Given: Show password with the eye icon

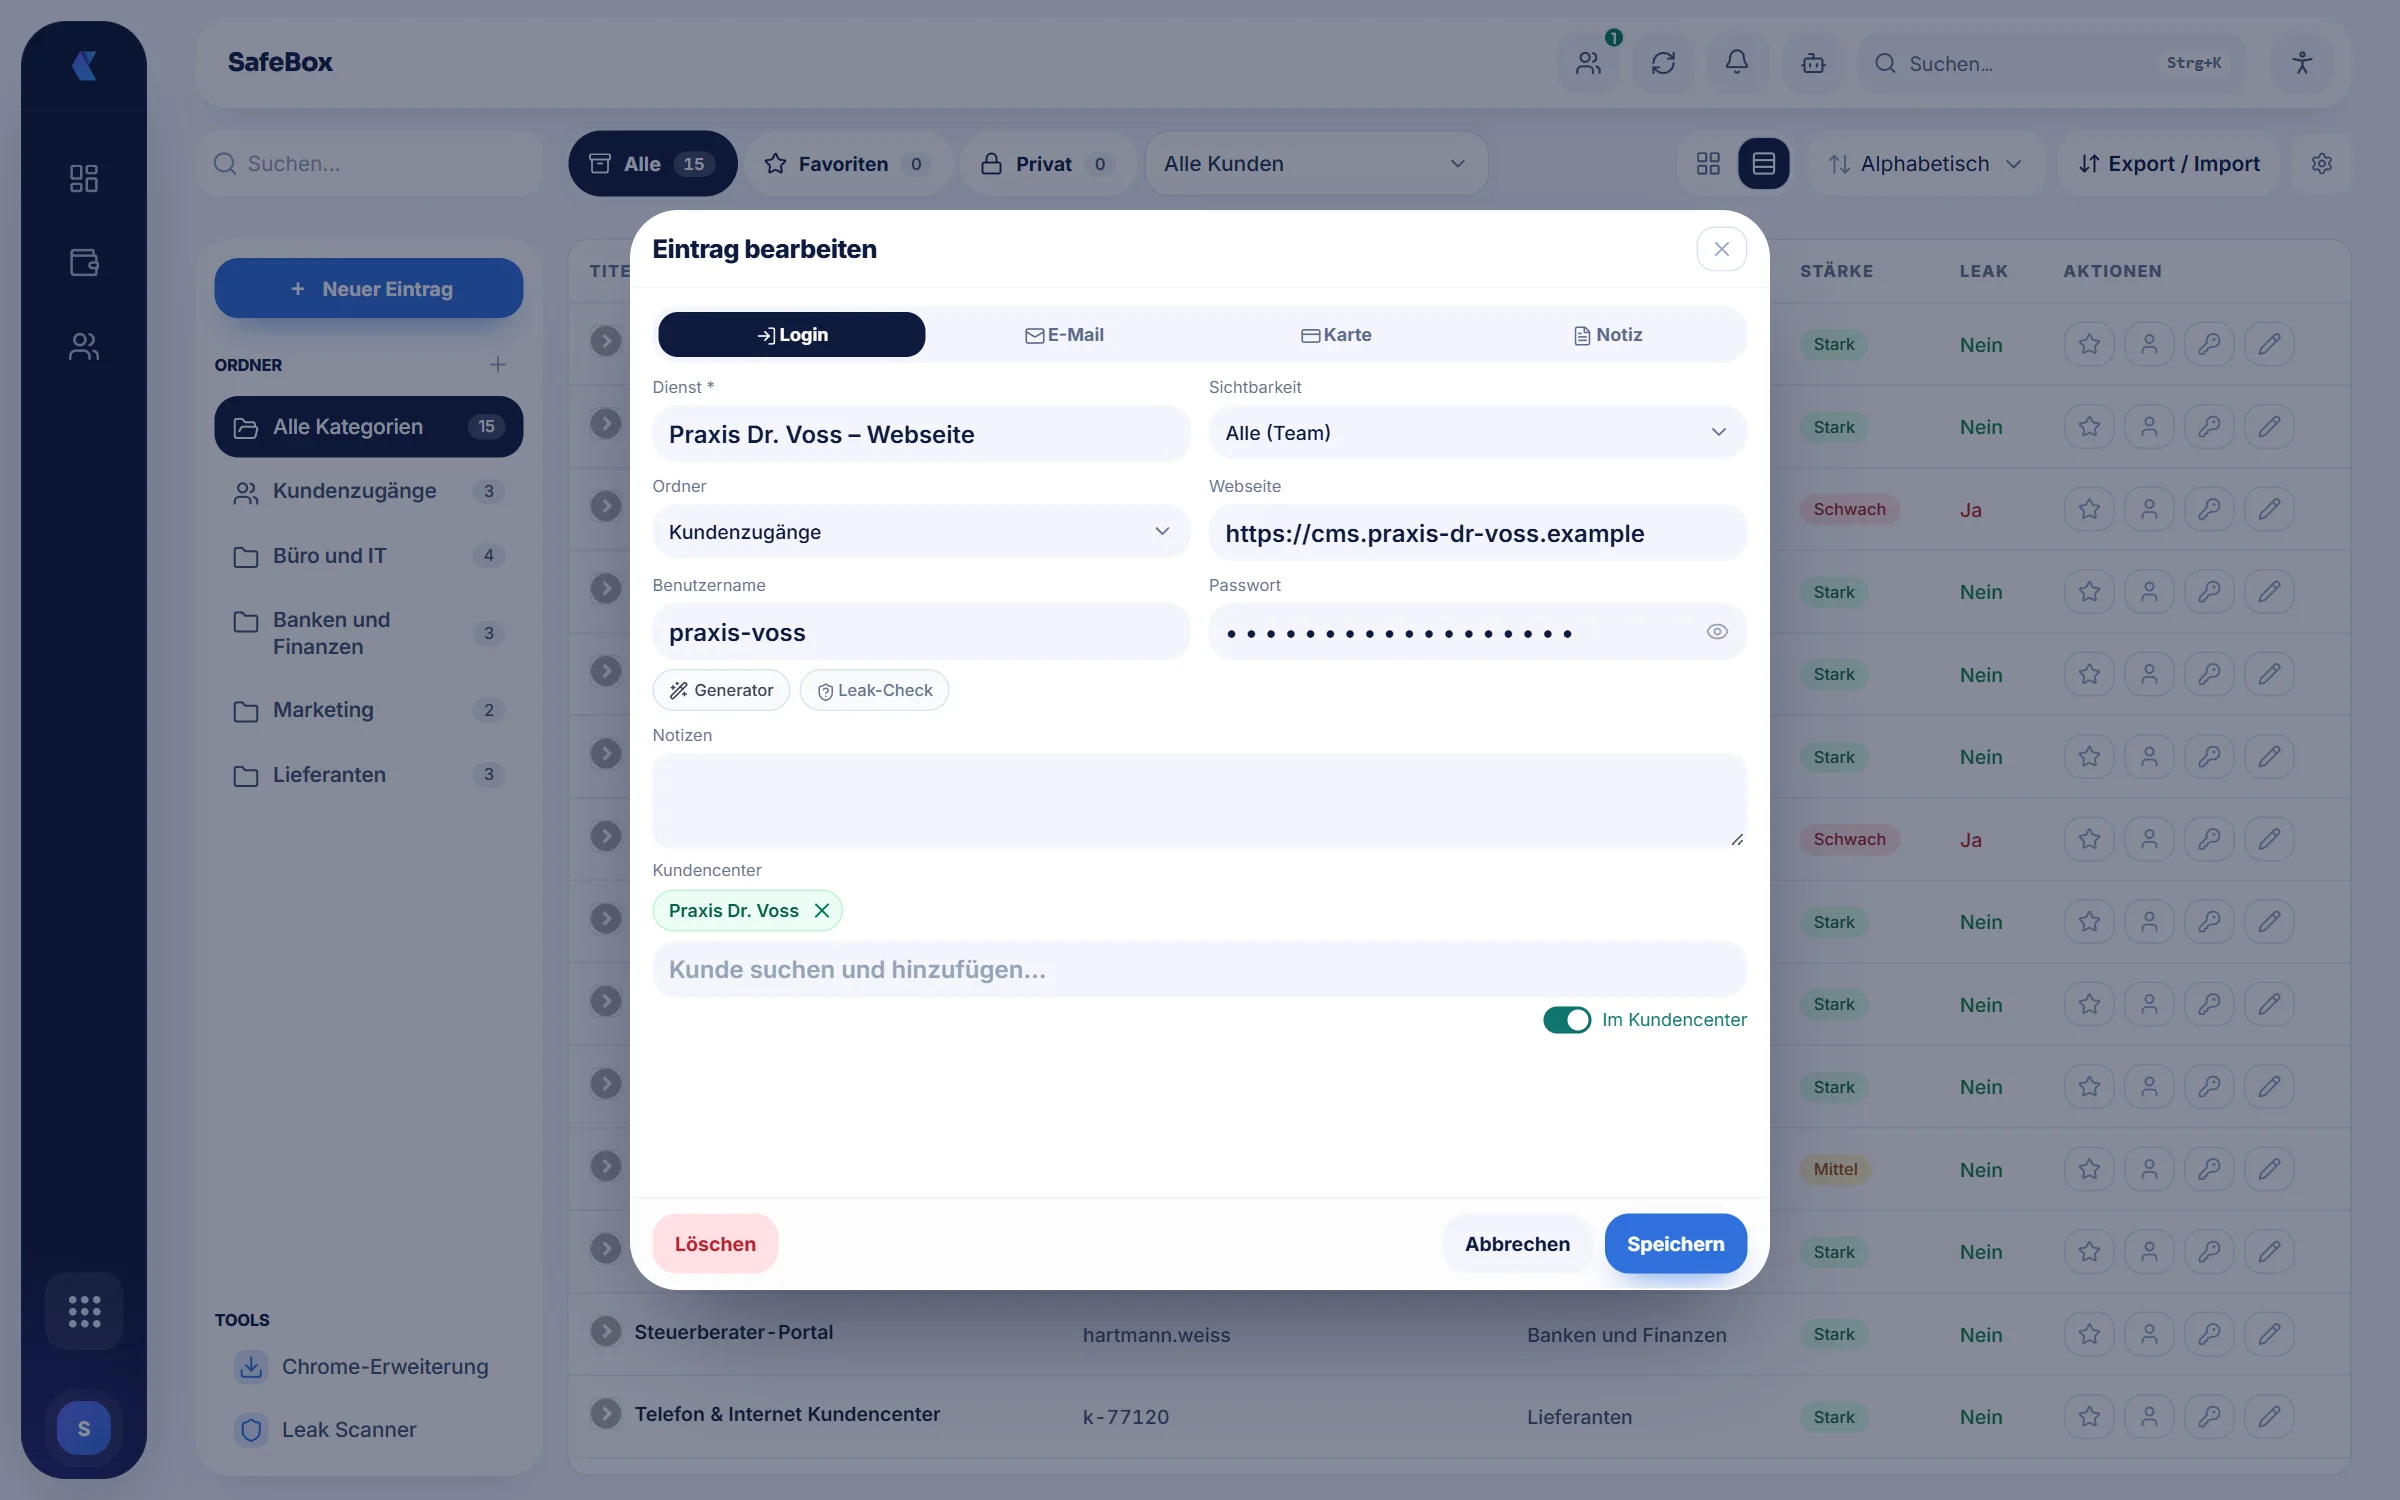Looking at the screenshot, I should point(1717,631).
